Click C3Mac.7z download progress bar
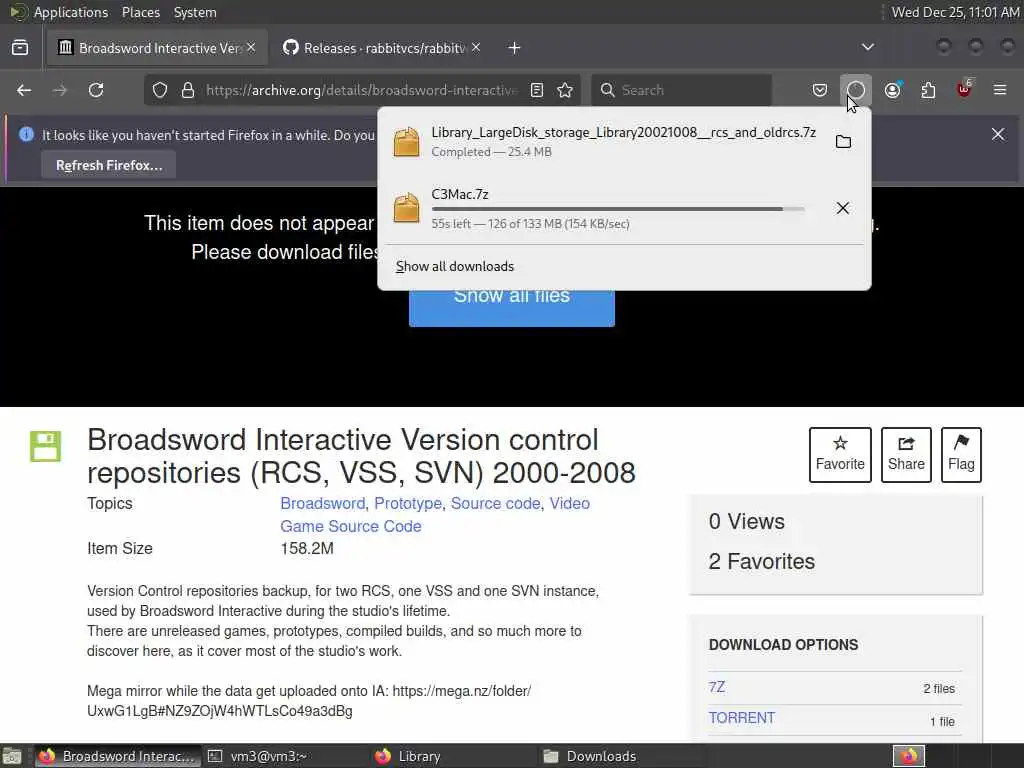Screen dimensions: 1024x768 click(x=618, y=209)
